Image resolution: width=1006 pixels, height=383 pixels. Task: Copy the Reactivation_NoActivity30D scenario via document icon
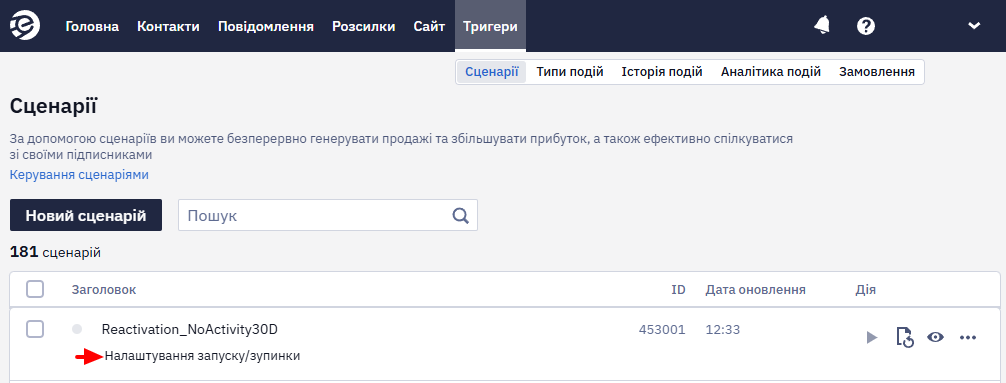(x=904, y=337)
